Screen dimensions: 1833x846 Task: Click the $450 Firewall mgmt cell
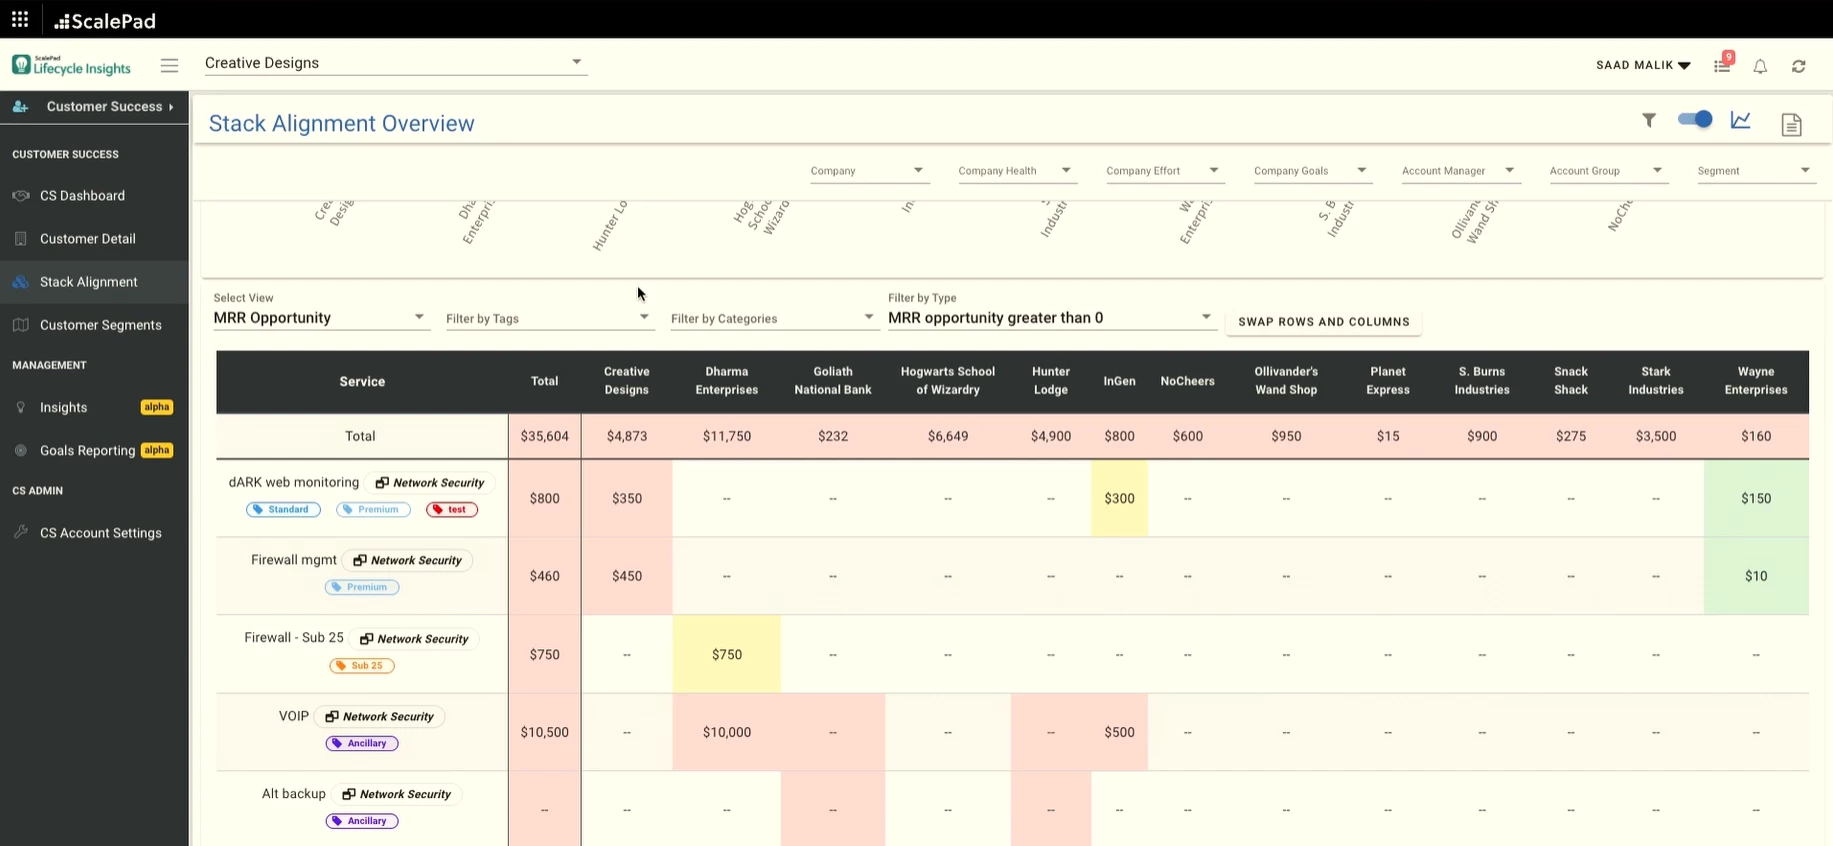[x=627, y=577]
